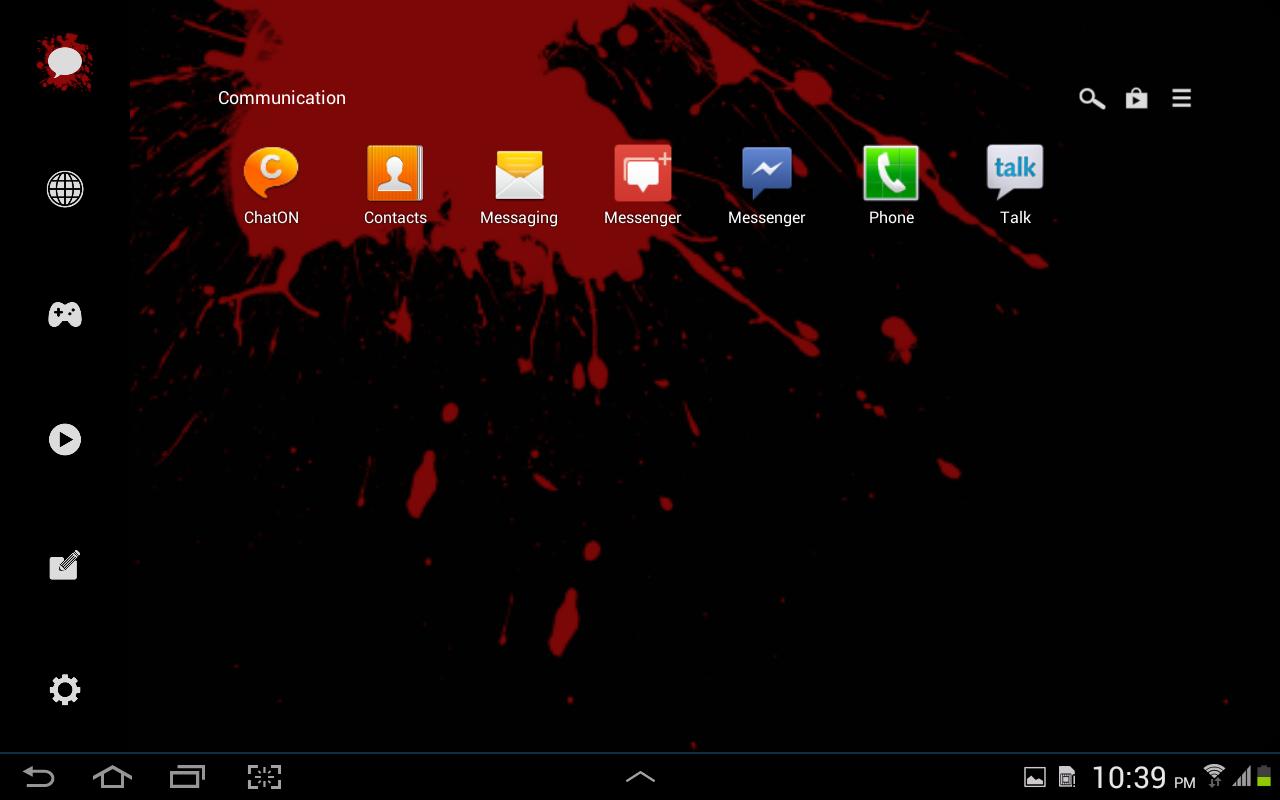
Task: Tap the search magnifier icon
Action: (1092, 98)
